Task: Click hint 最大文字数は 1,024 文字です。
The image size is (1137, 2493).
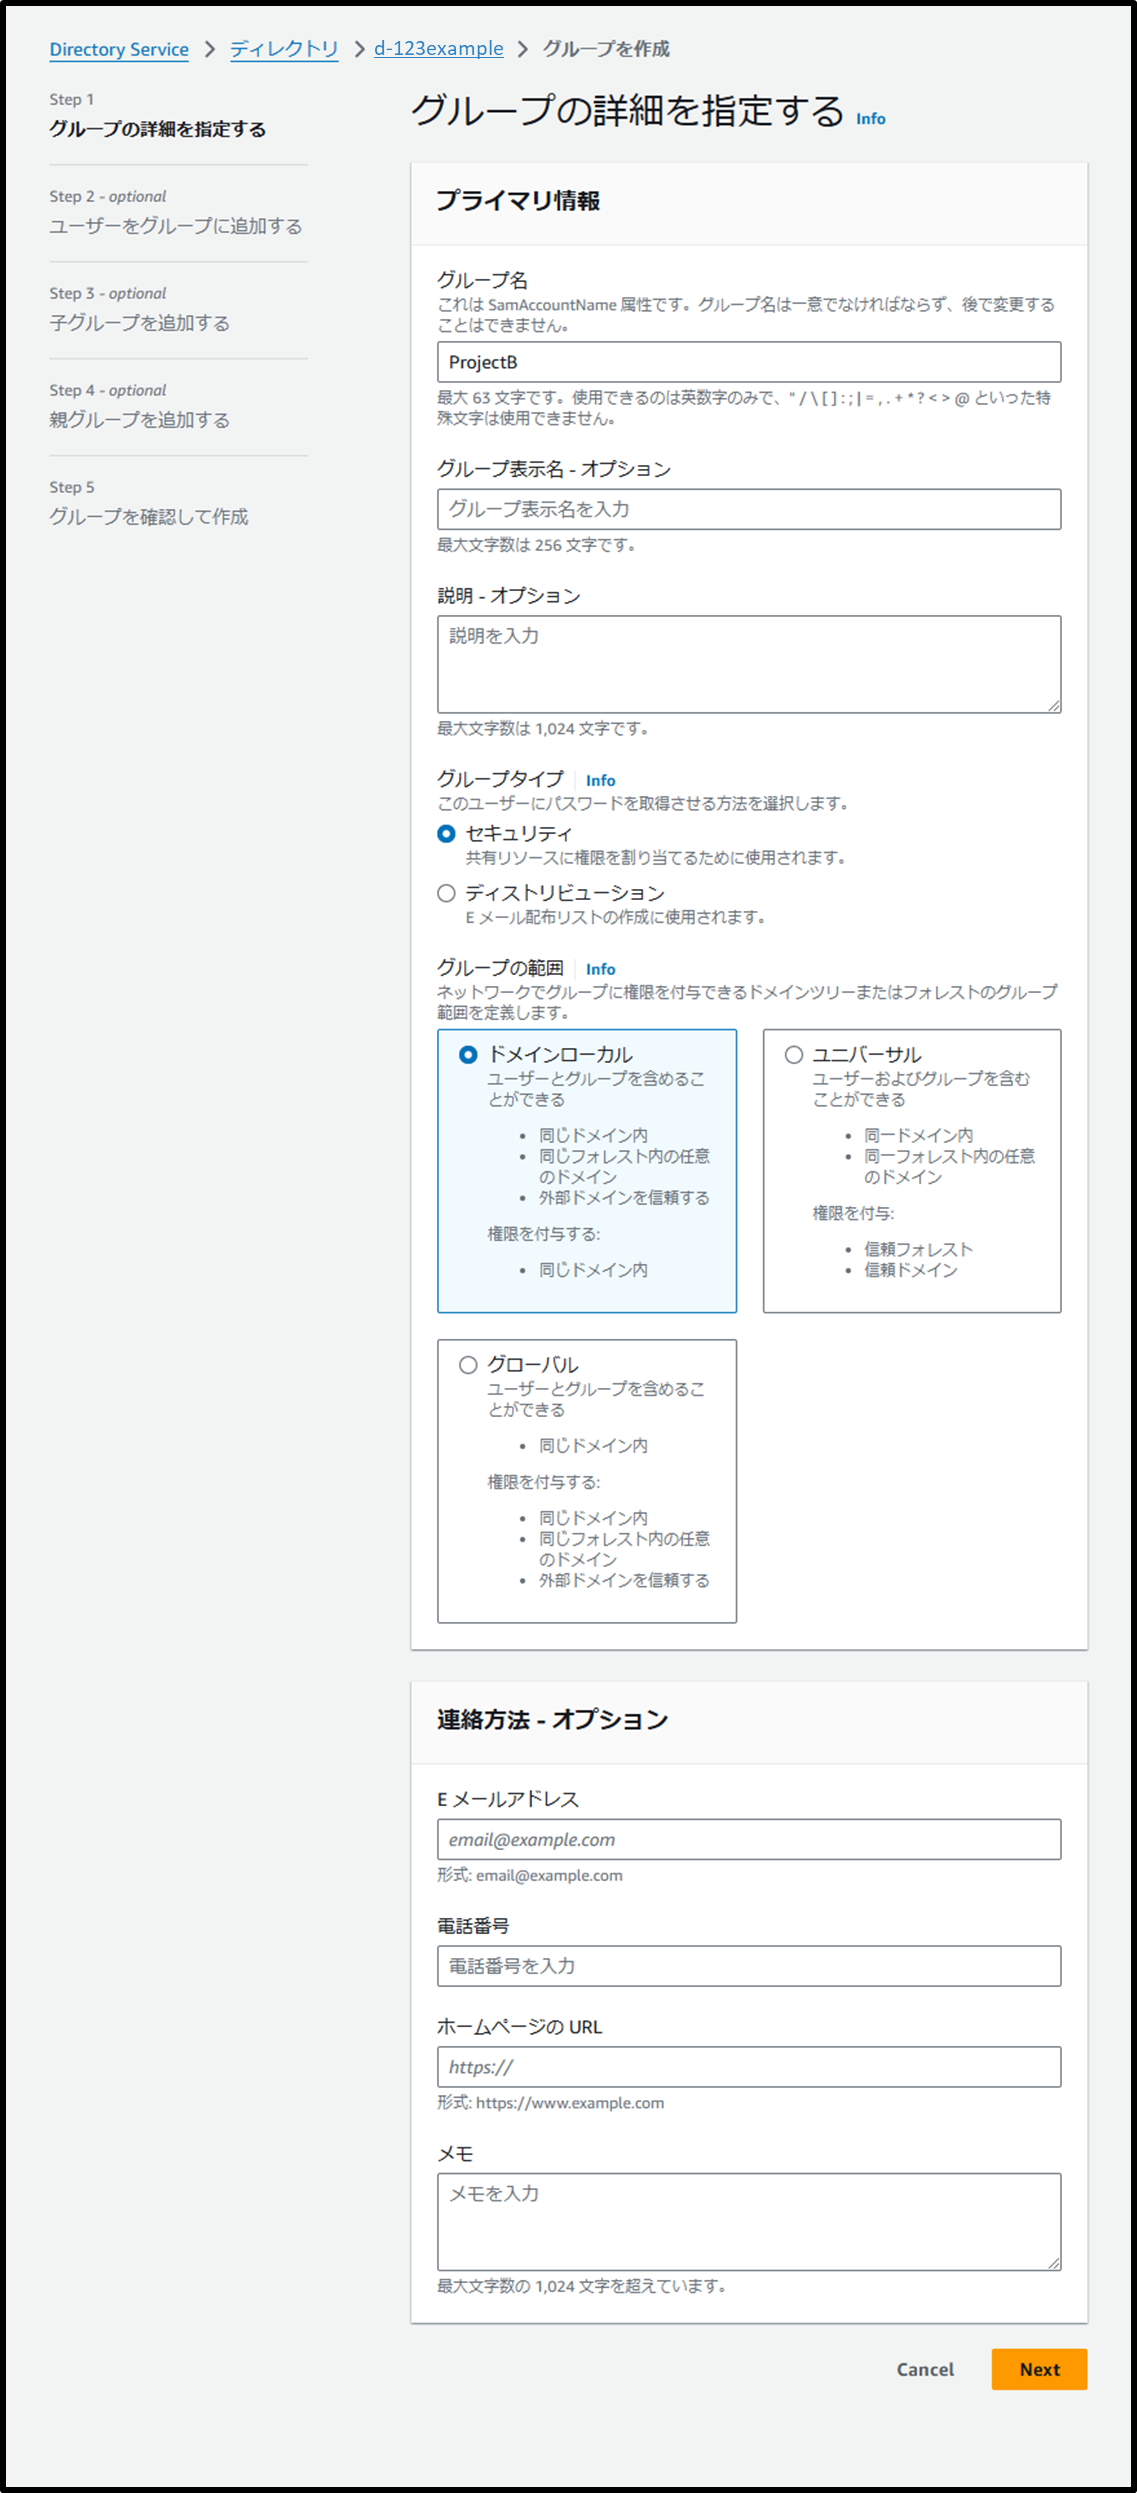Action: pos(544,729)
